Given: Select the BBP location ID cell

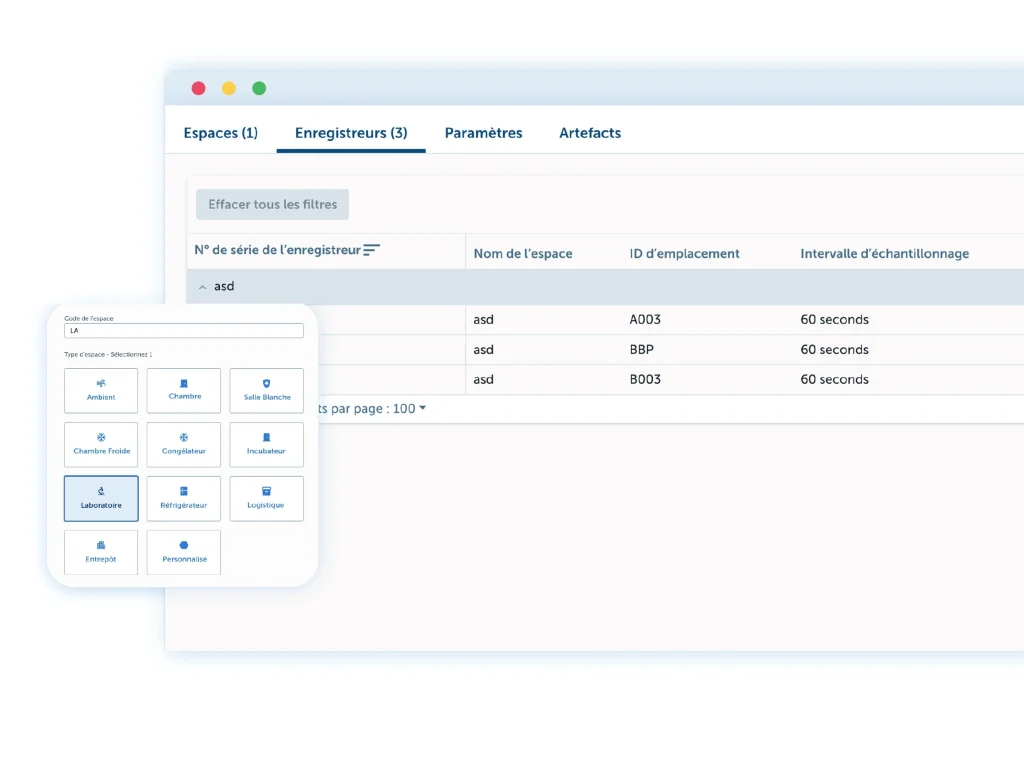Looking at the screenshot, I should 641,349.
